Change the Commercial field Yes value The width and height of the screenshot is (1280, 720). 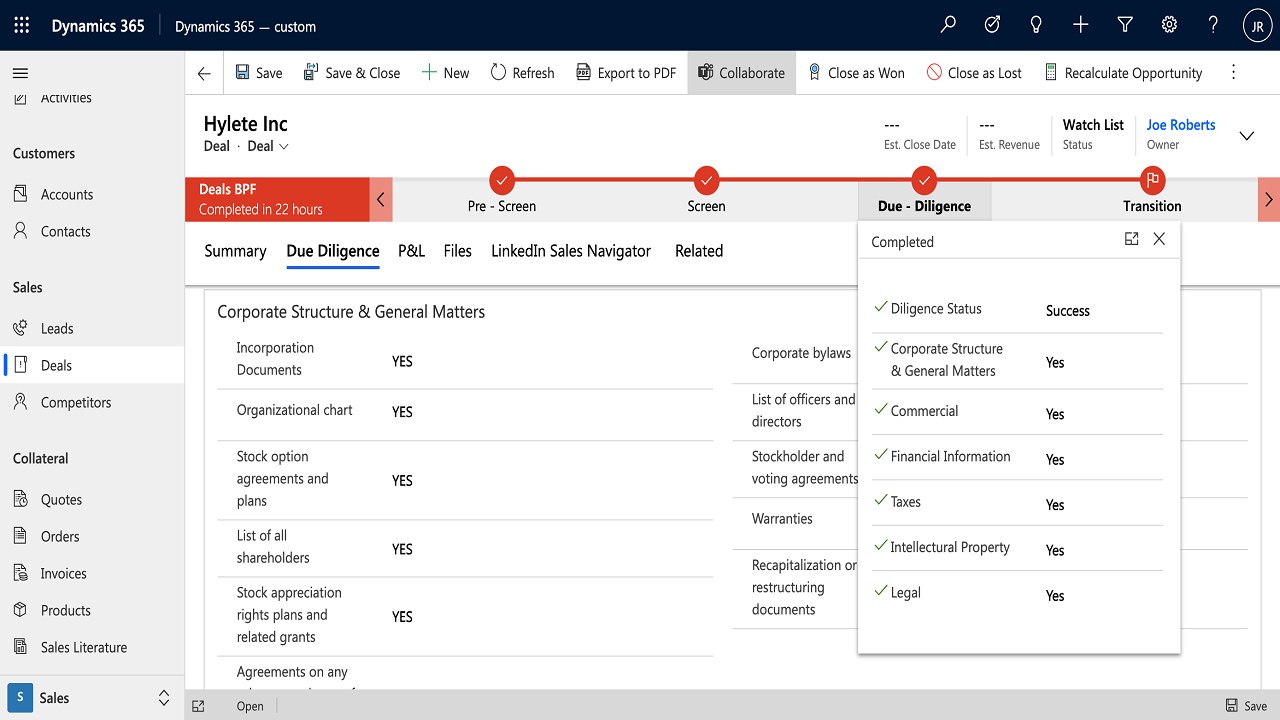pyautogui.click(x=1055, y=414)
